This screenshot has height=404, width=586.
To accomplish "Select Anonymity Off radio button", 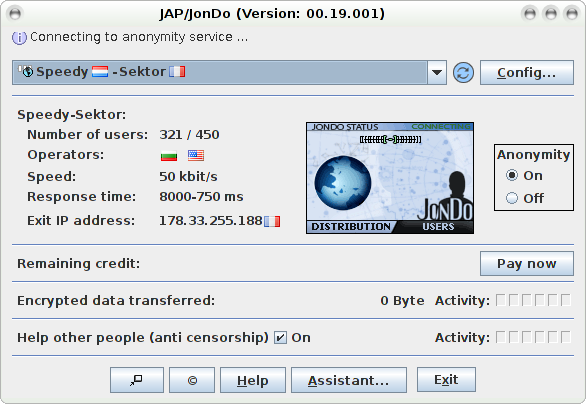I will tap(512, 198).
